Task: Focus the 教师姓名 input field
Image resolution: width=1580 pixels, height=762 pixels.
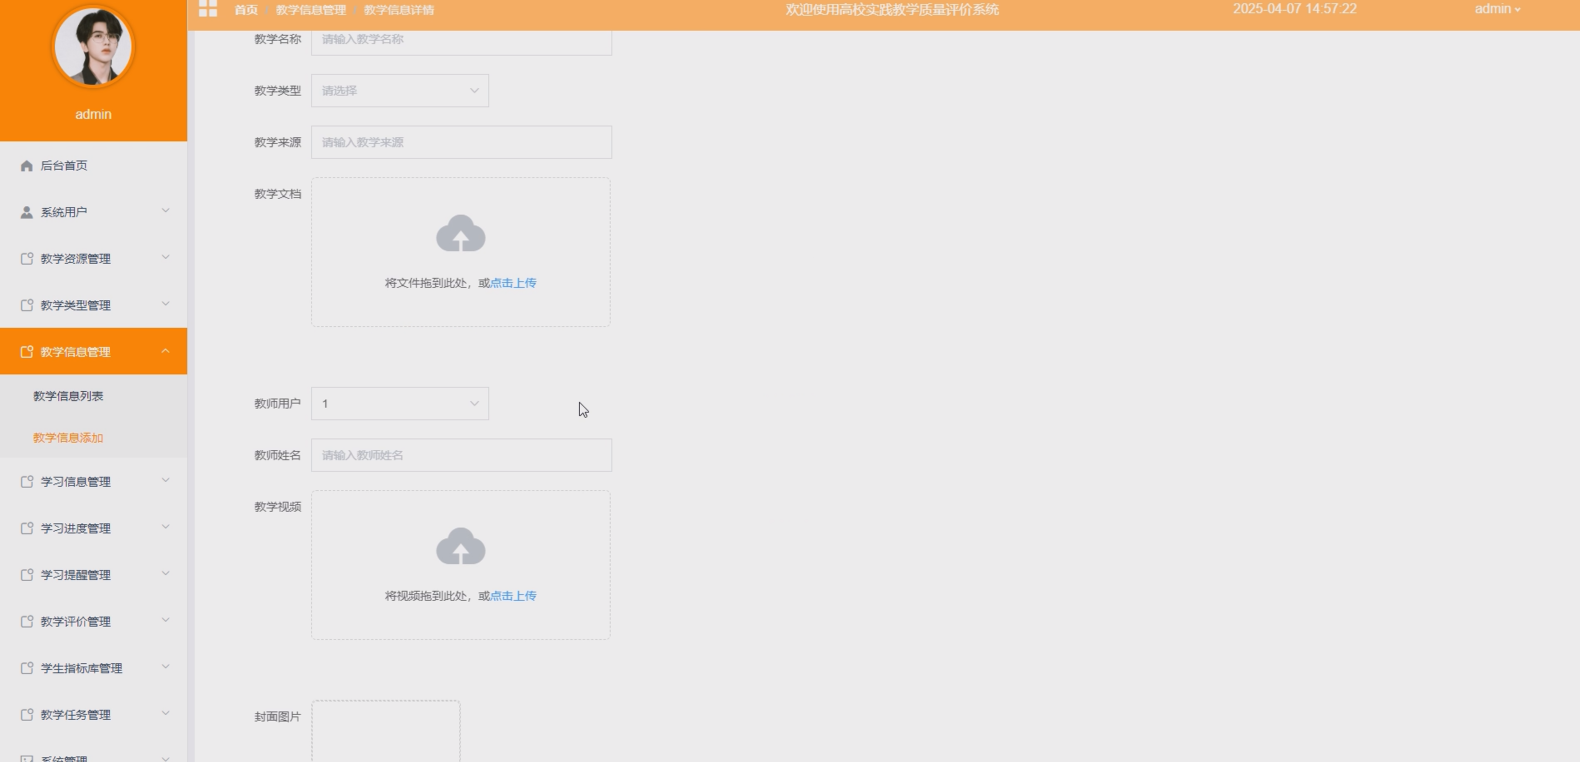Action: [x=461, y=455]
